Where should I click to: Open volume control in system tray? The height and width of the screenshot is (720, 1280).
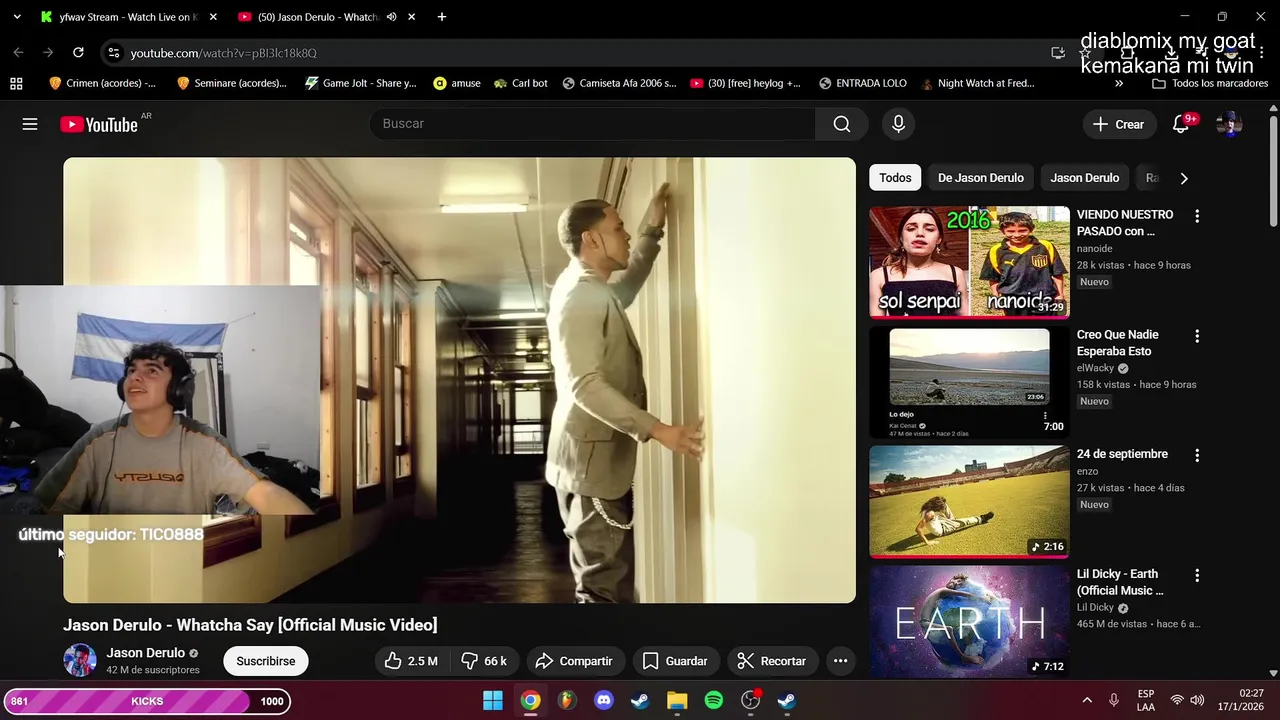[x=1197, y=701]
